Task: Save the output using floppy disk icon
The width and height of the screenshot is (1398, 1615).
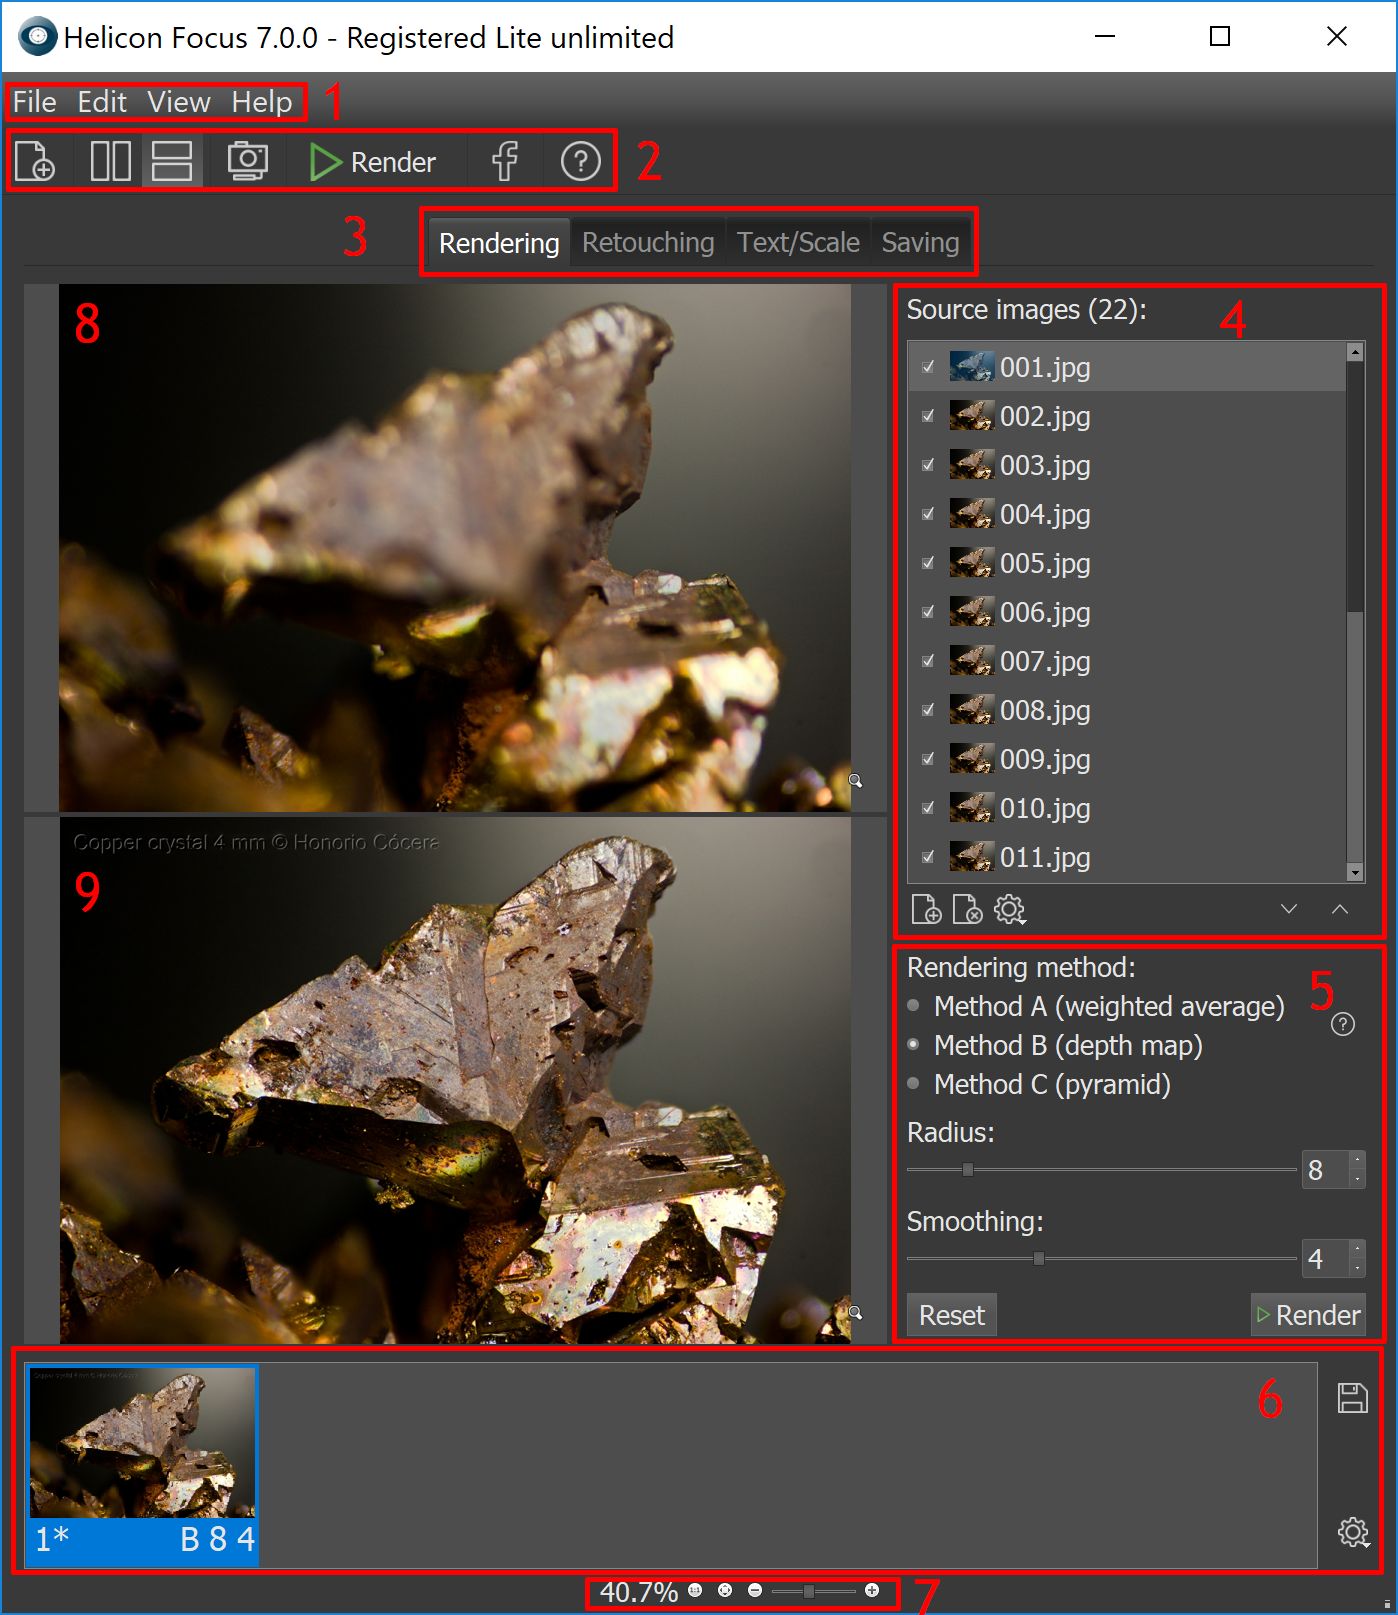Action: [x=1352, y=1398]
